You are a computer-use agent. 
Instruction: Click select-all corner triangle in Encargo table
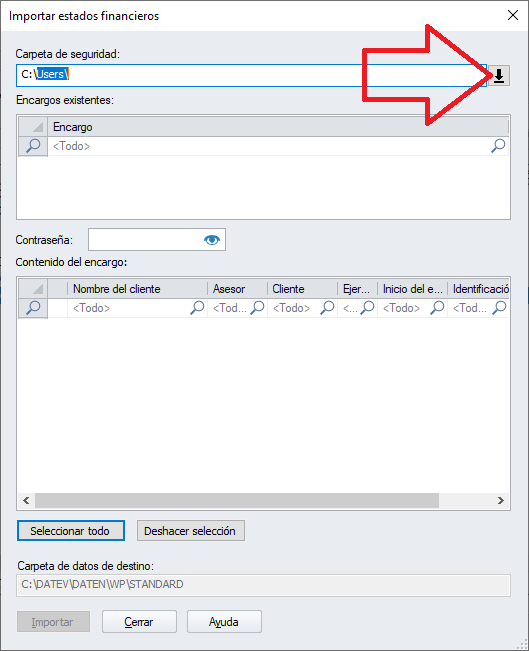click(33, 127)
